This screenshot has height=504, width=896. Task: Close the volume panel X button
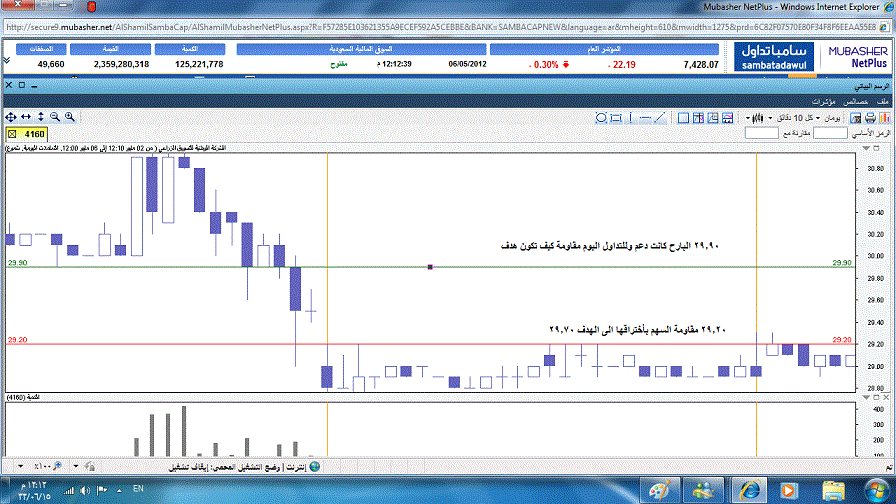click(886, 397)
